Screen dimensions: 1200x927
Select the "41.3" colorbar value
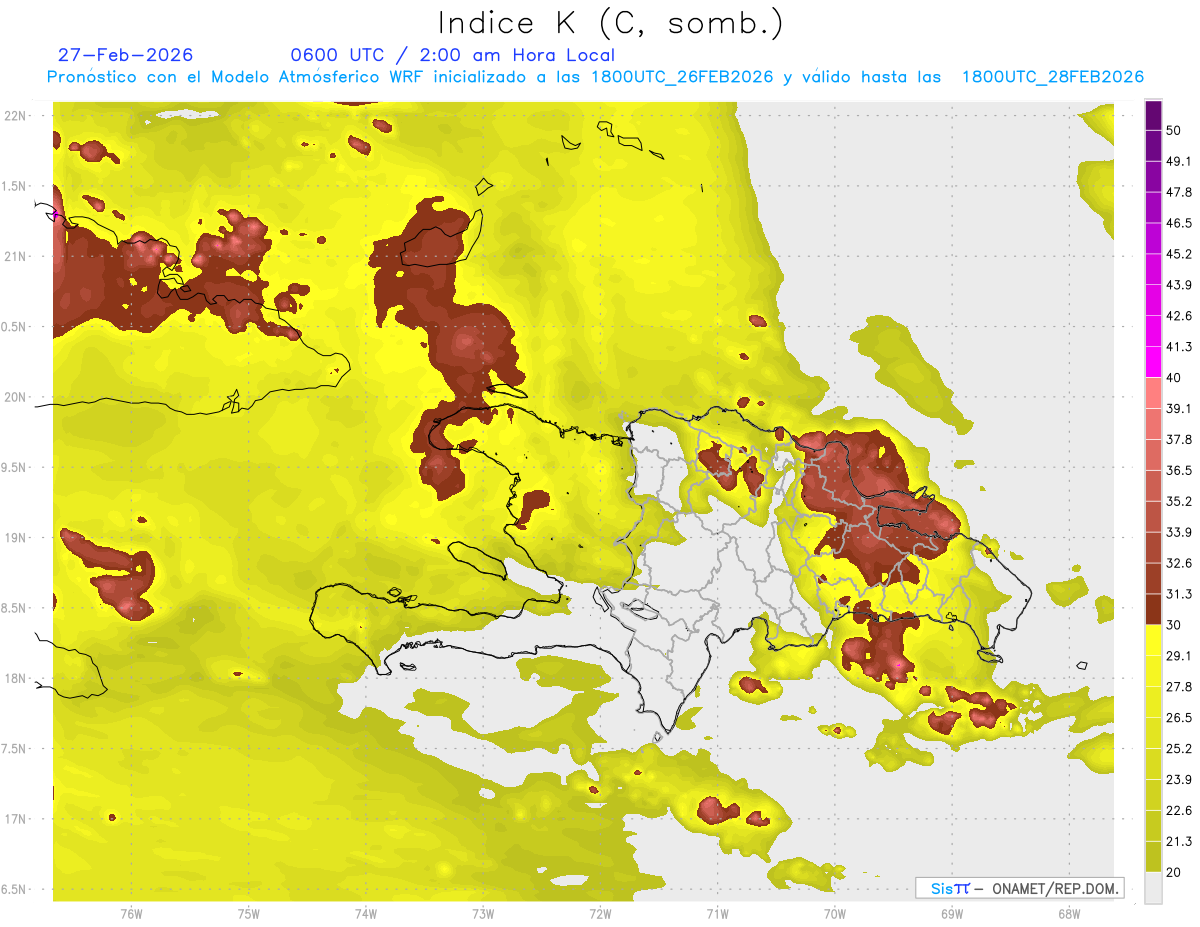1179,347
